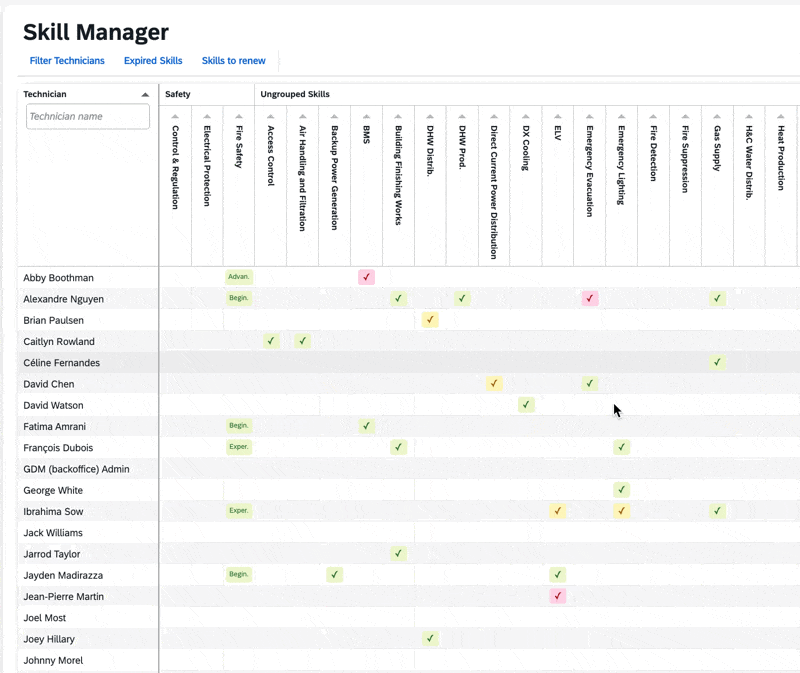Click the Technician name search field

88,117
